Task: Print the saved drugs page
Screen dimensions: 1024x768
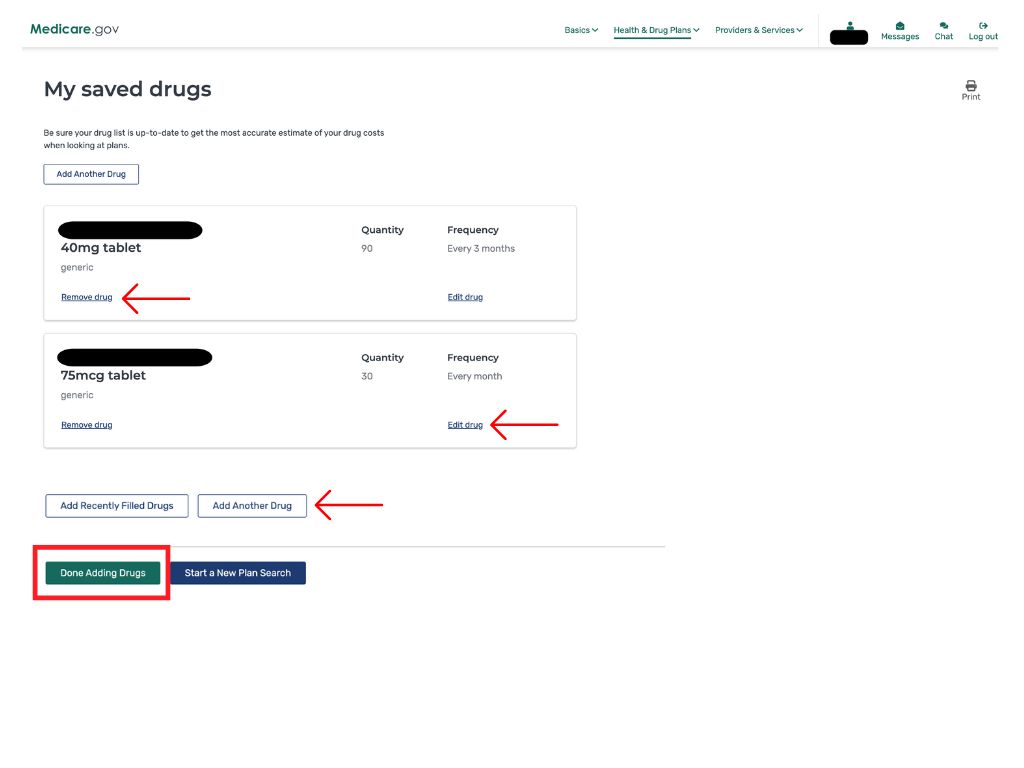Action: (x=970, y=89)
